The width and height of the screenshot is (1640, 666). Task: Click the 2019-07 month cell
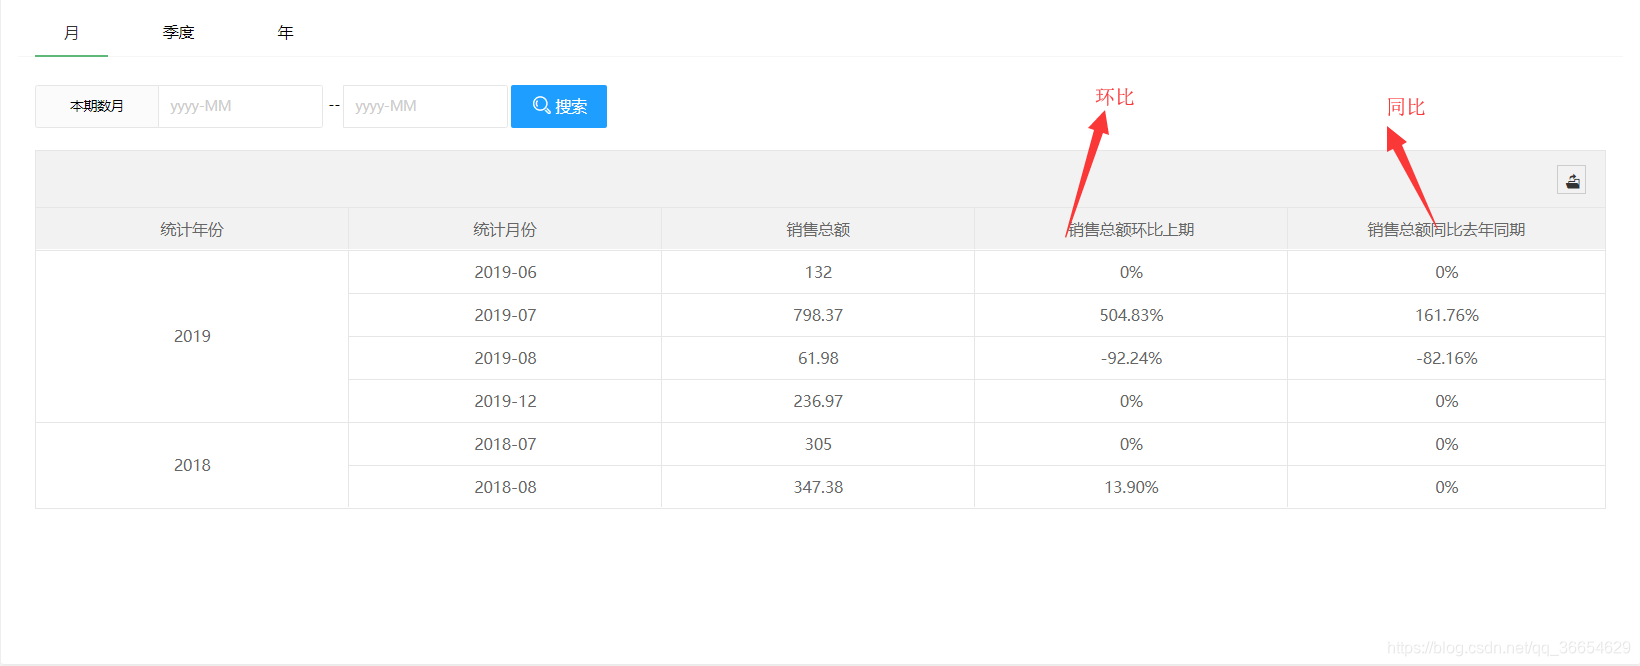tap(505, 315)
